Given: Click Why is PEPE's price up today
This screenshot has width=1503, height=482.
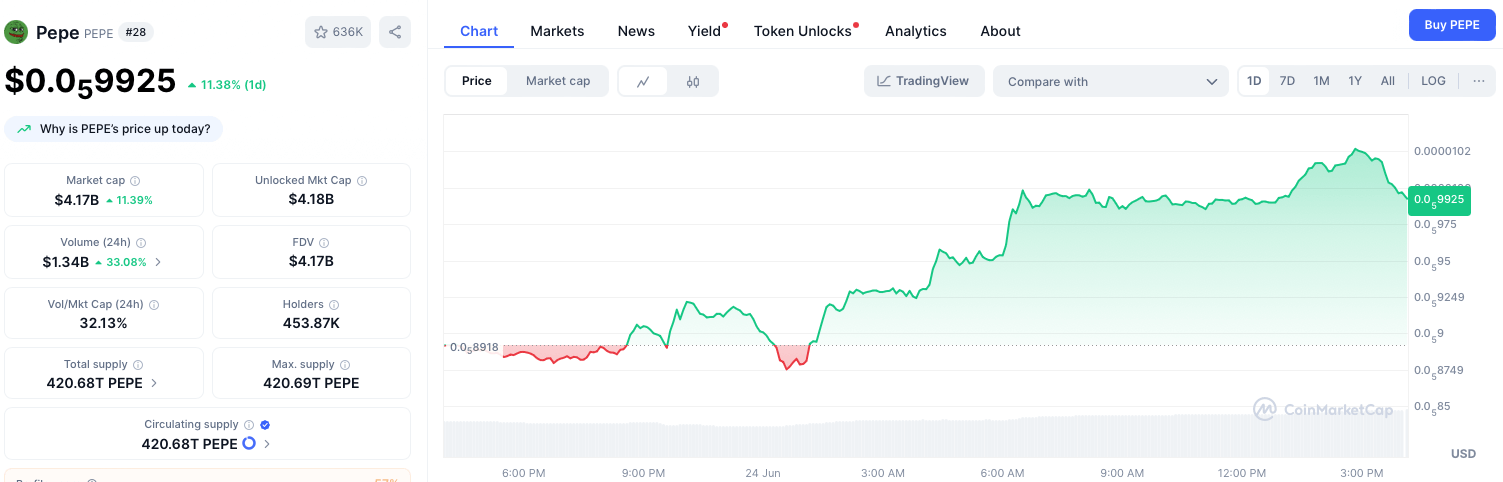Looking at the screenshot, I should [114, 129].
